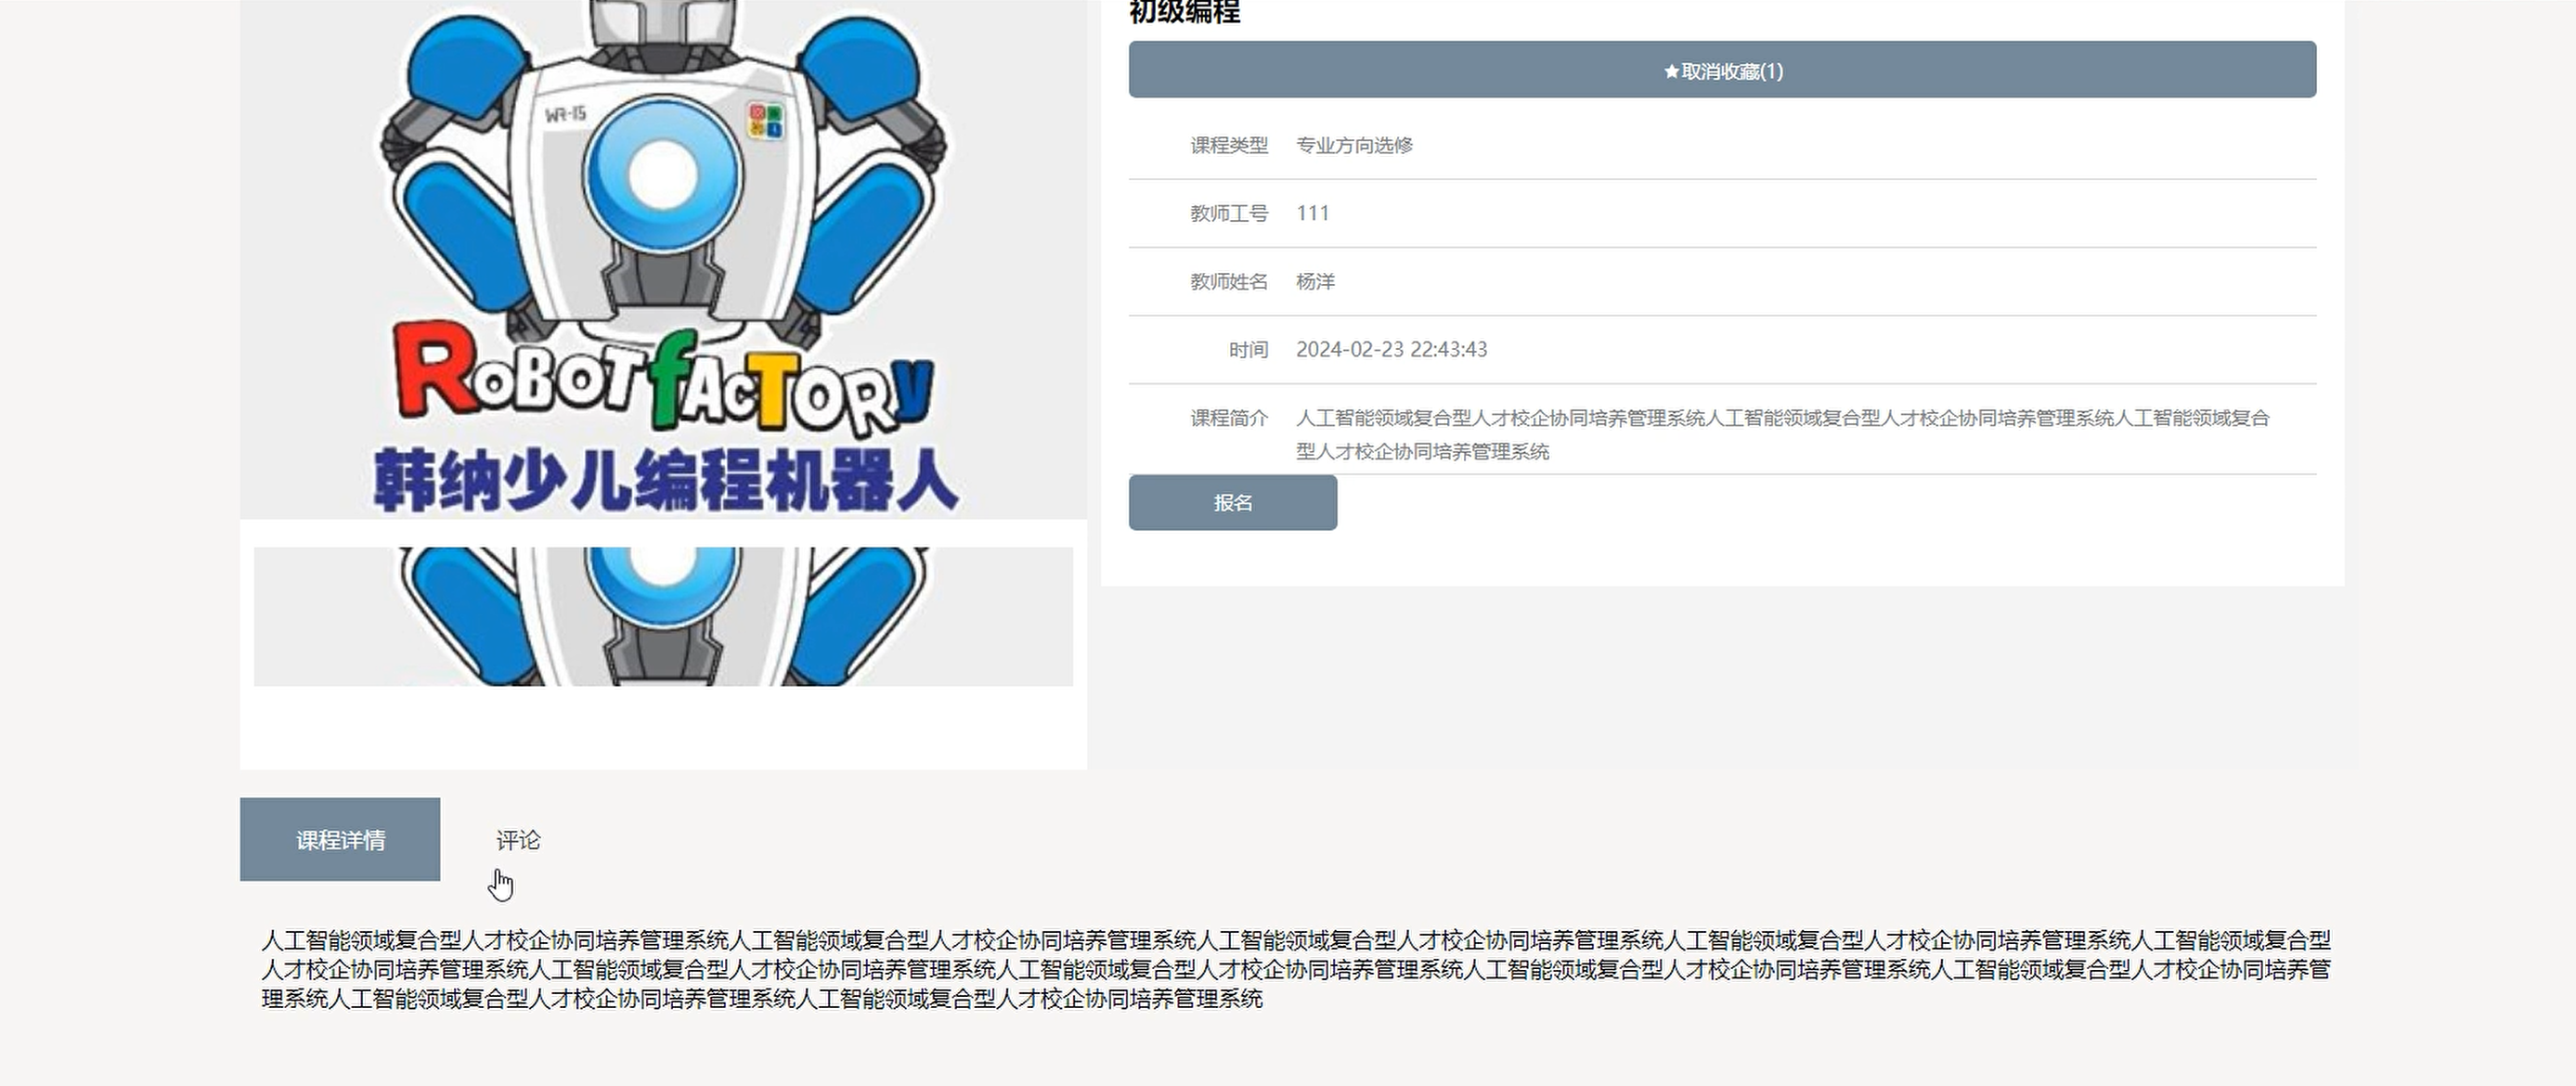Click the teacher number 111
Viewport: 2576px width, 1086px height.
pos(1312,214)
